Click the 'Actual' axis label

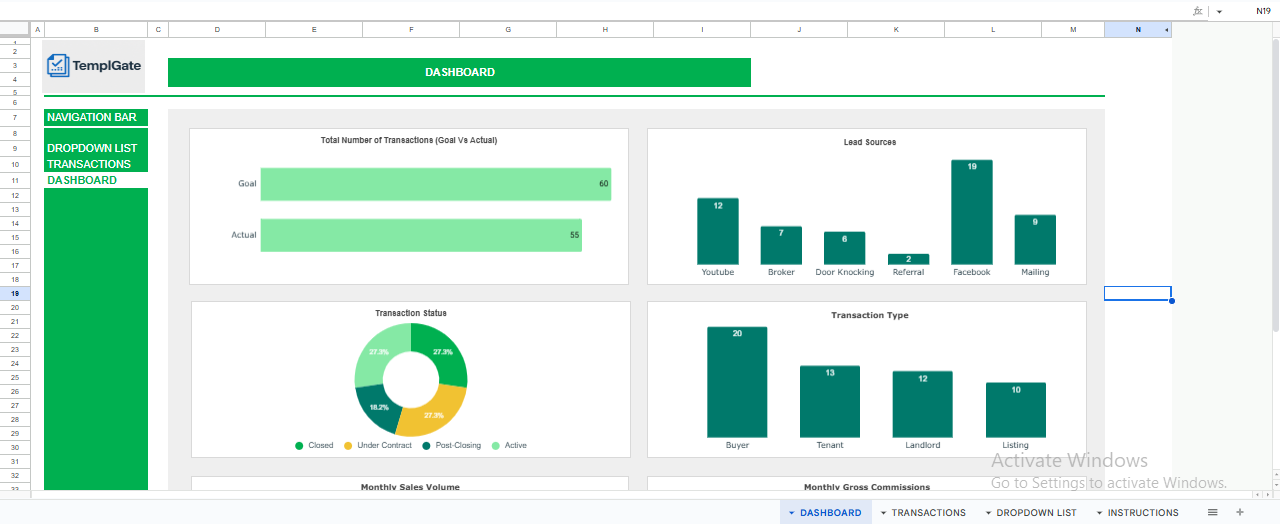(244, 235)
